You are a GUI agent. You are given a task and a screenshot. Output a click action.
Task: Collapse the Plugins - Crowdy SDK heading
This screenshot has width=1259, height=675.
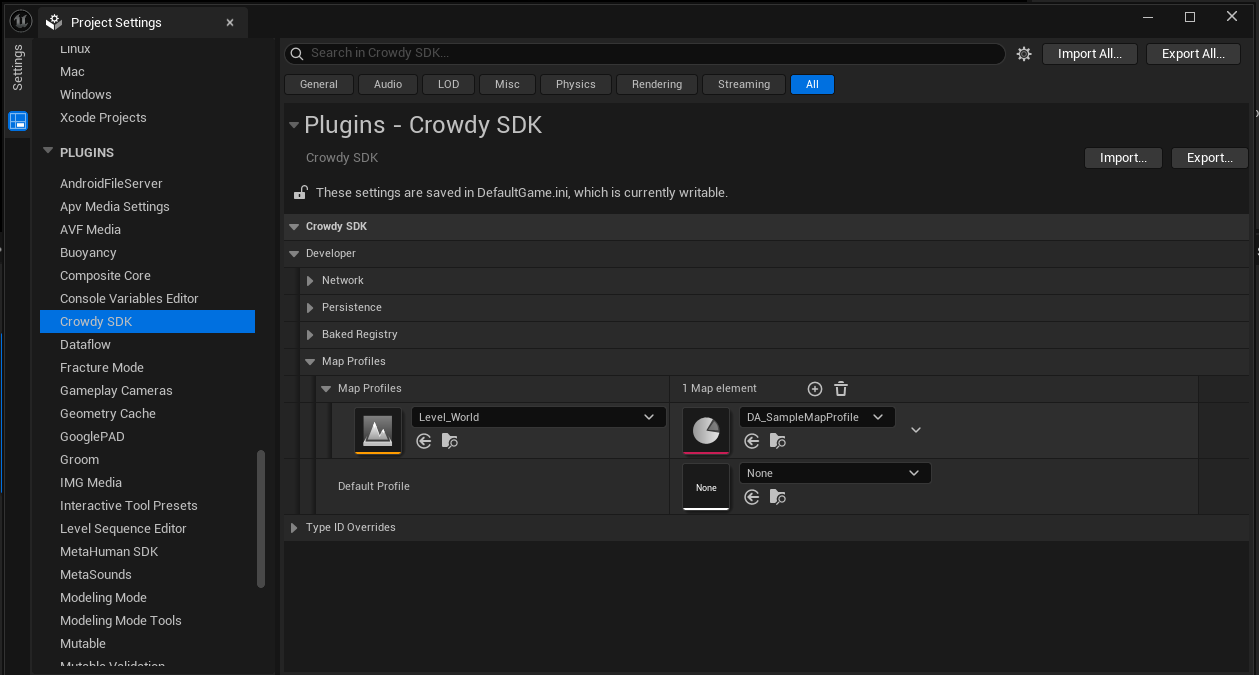(294, 125)
